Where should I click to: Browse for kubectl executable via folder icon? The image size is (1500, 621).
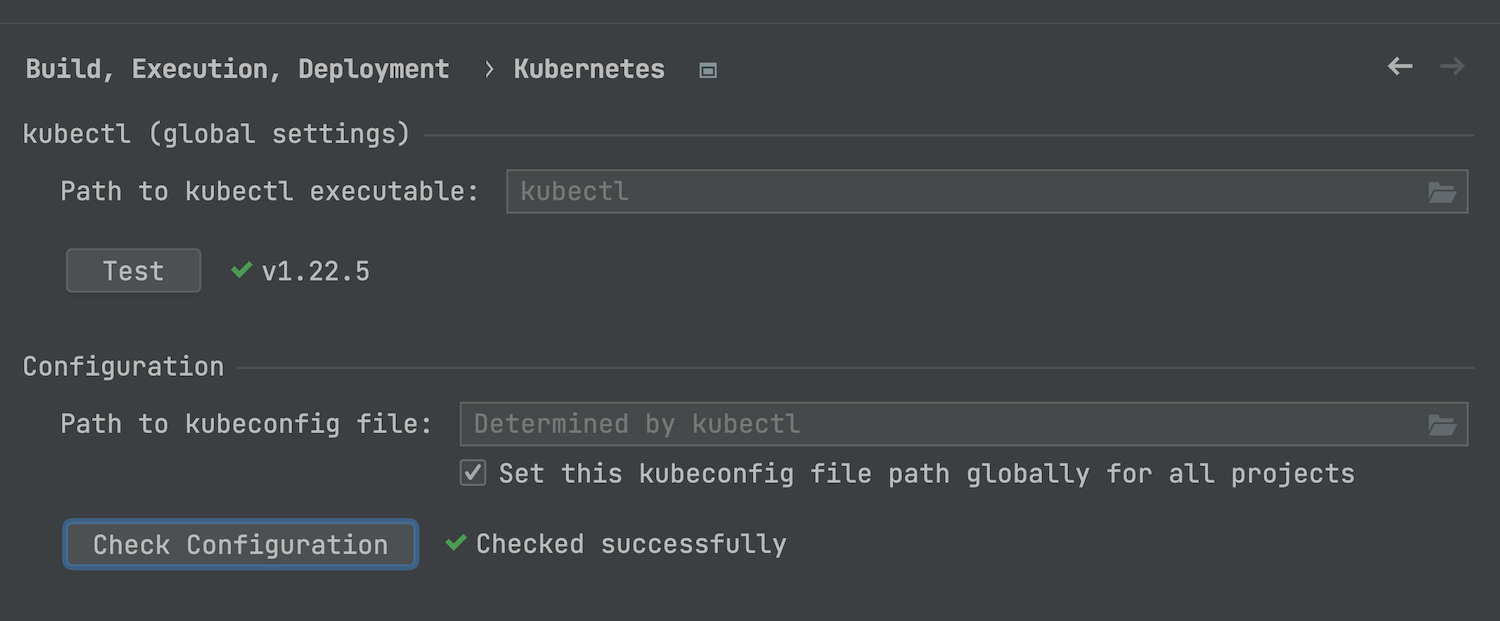pyautogui.click(x=1442, y=192)
